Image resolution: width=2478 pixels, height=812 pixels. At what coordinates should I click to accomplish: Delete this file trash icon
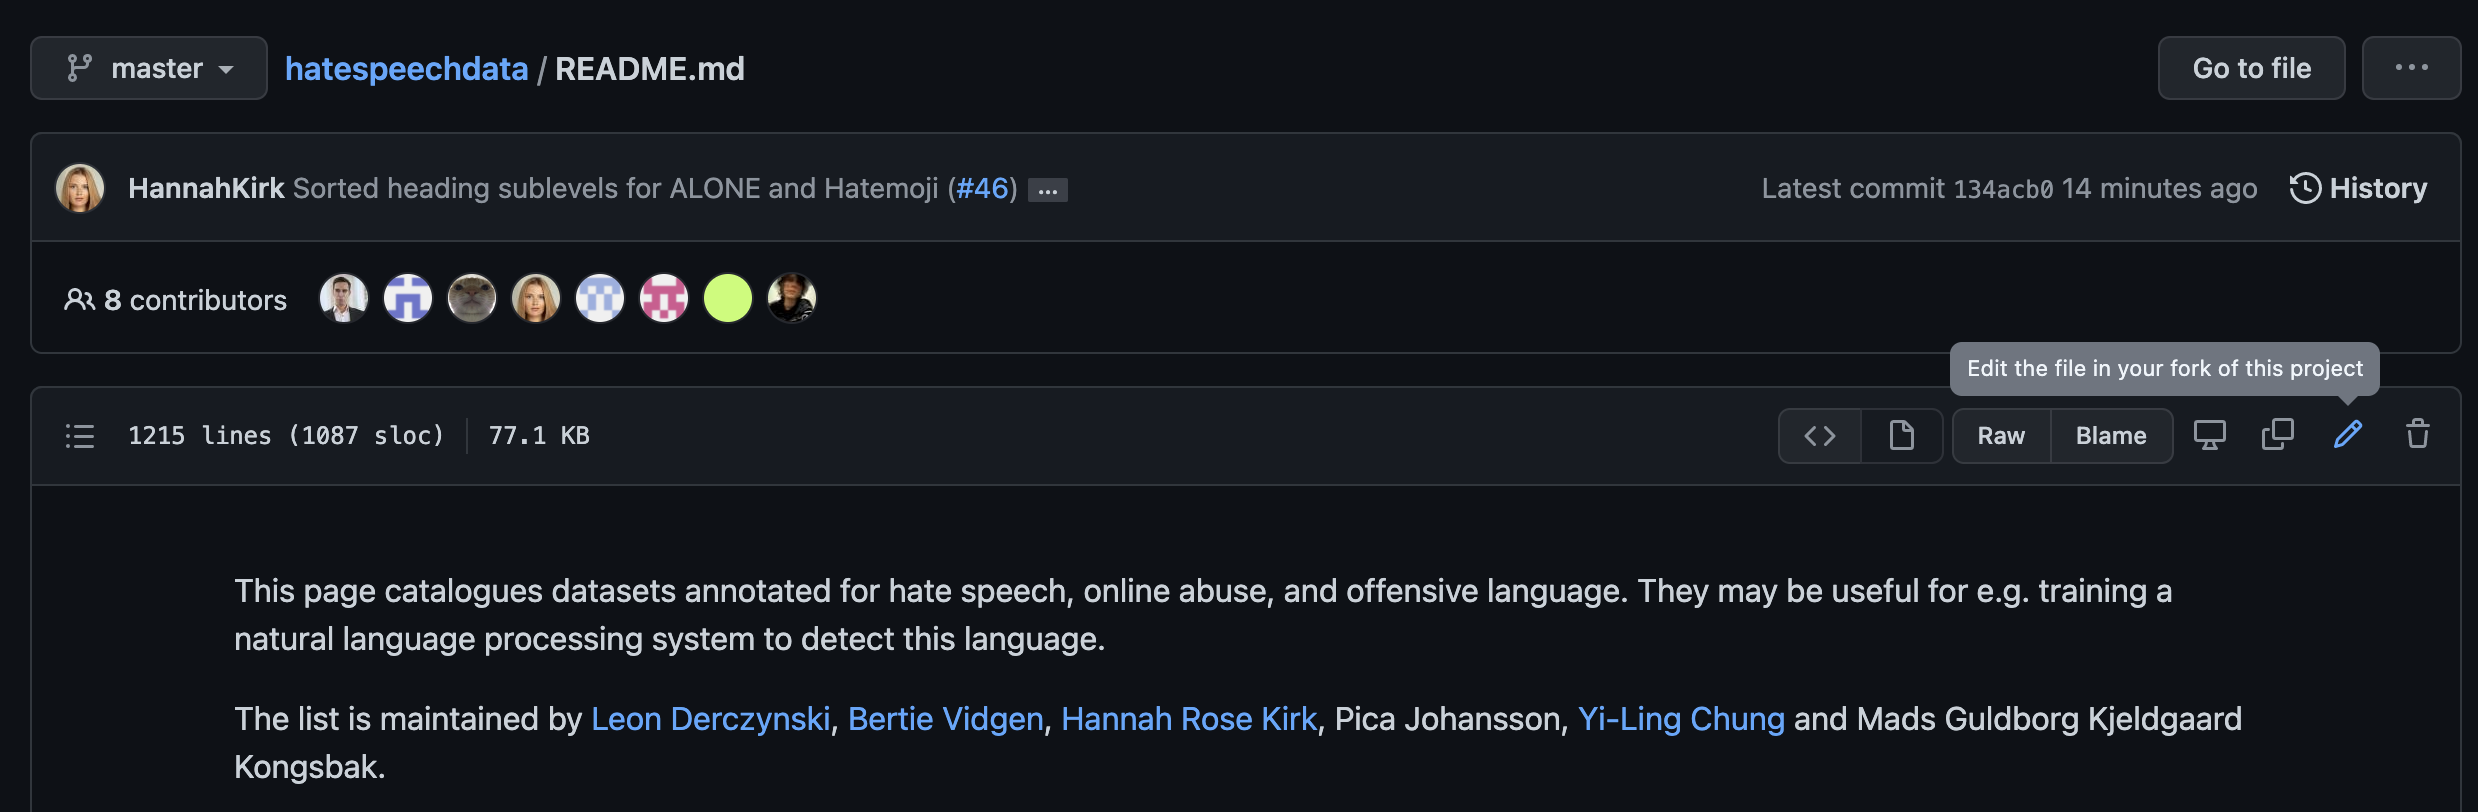tap(2418, 435)
